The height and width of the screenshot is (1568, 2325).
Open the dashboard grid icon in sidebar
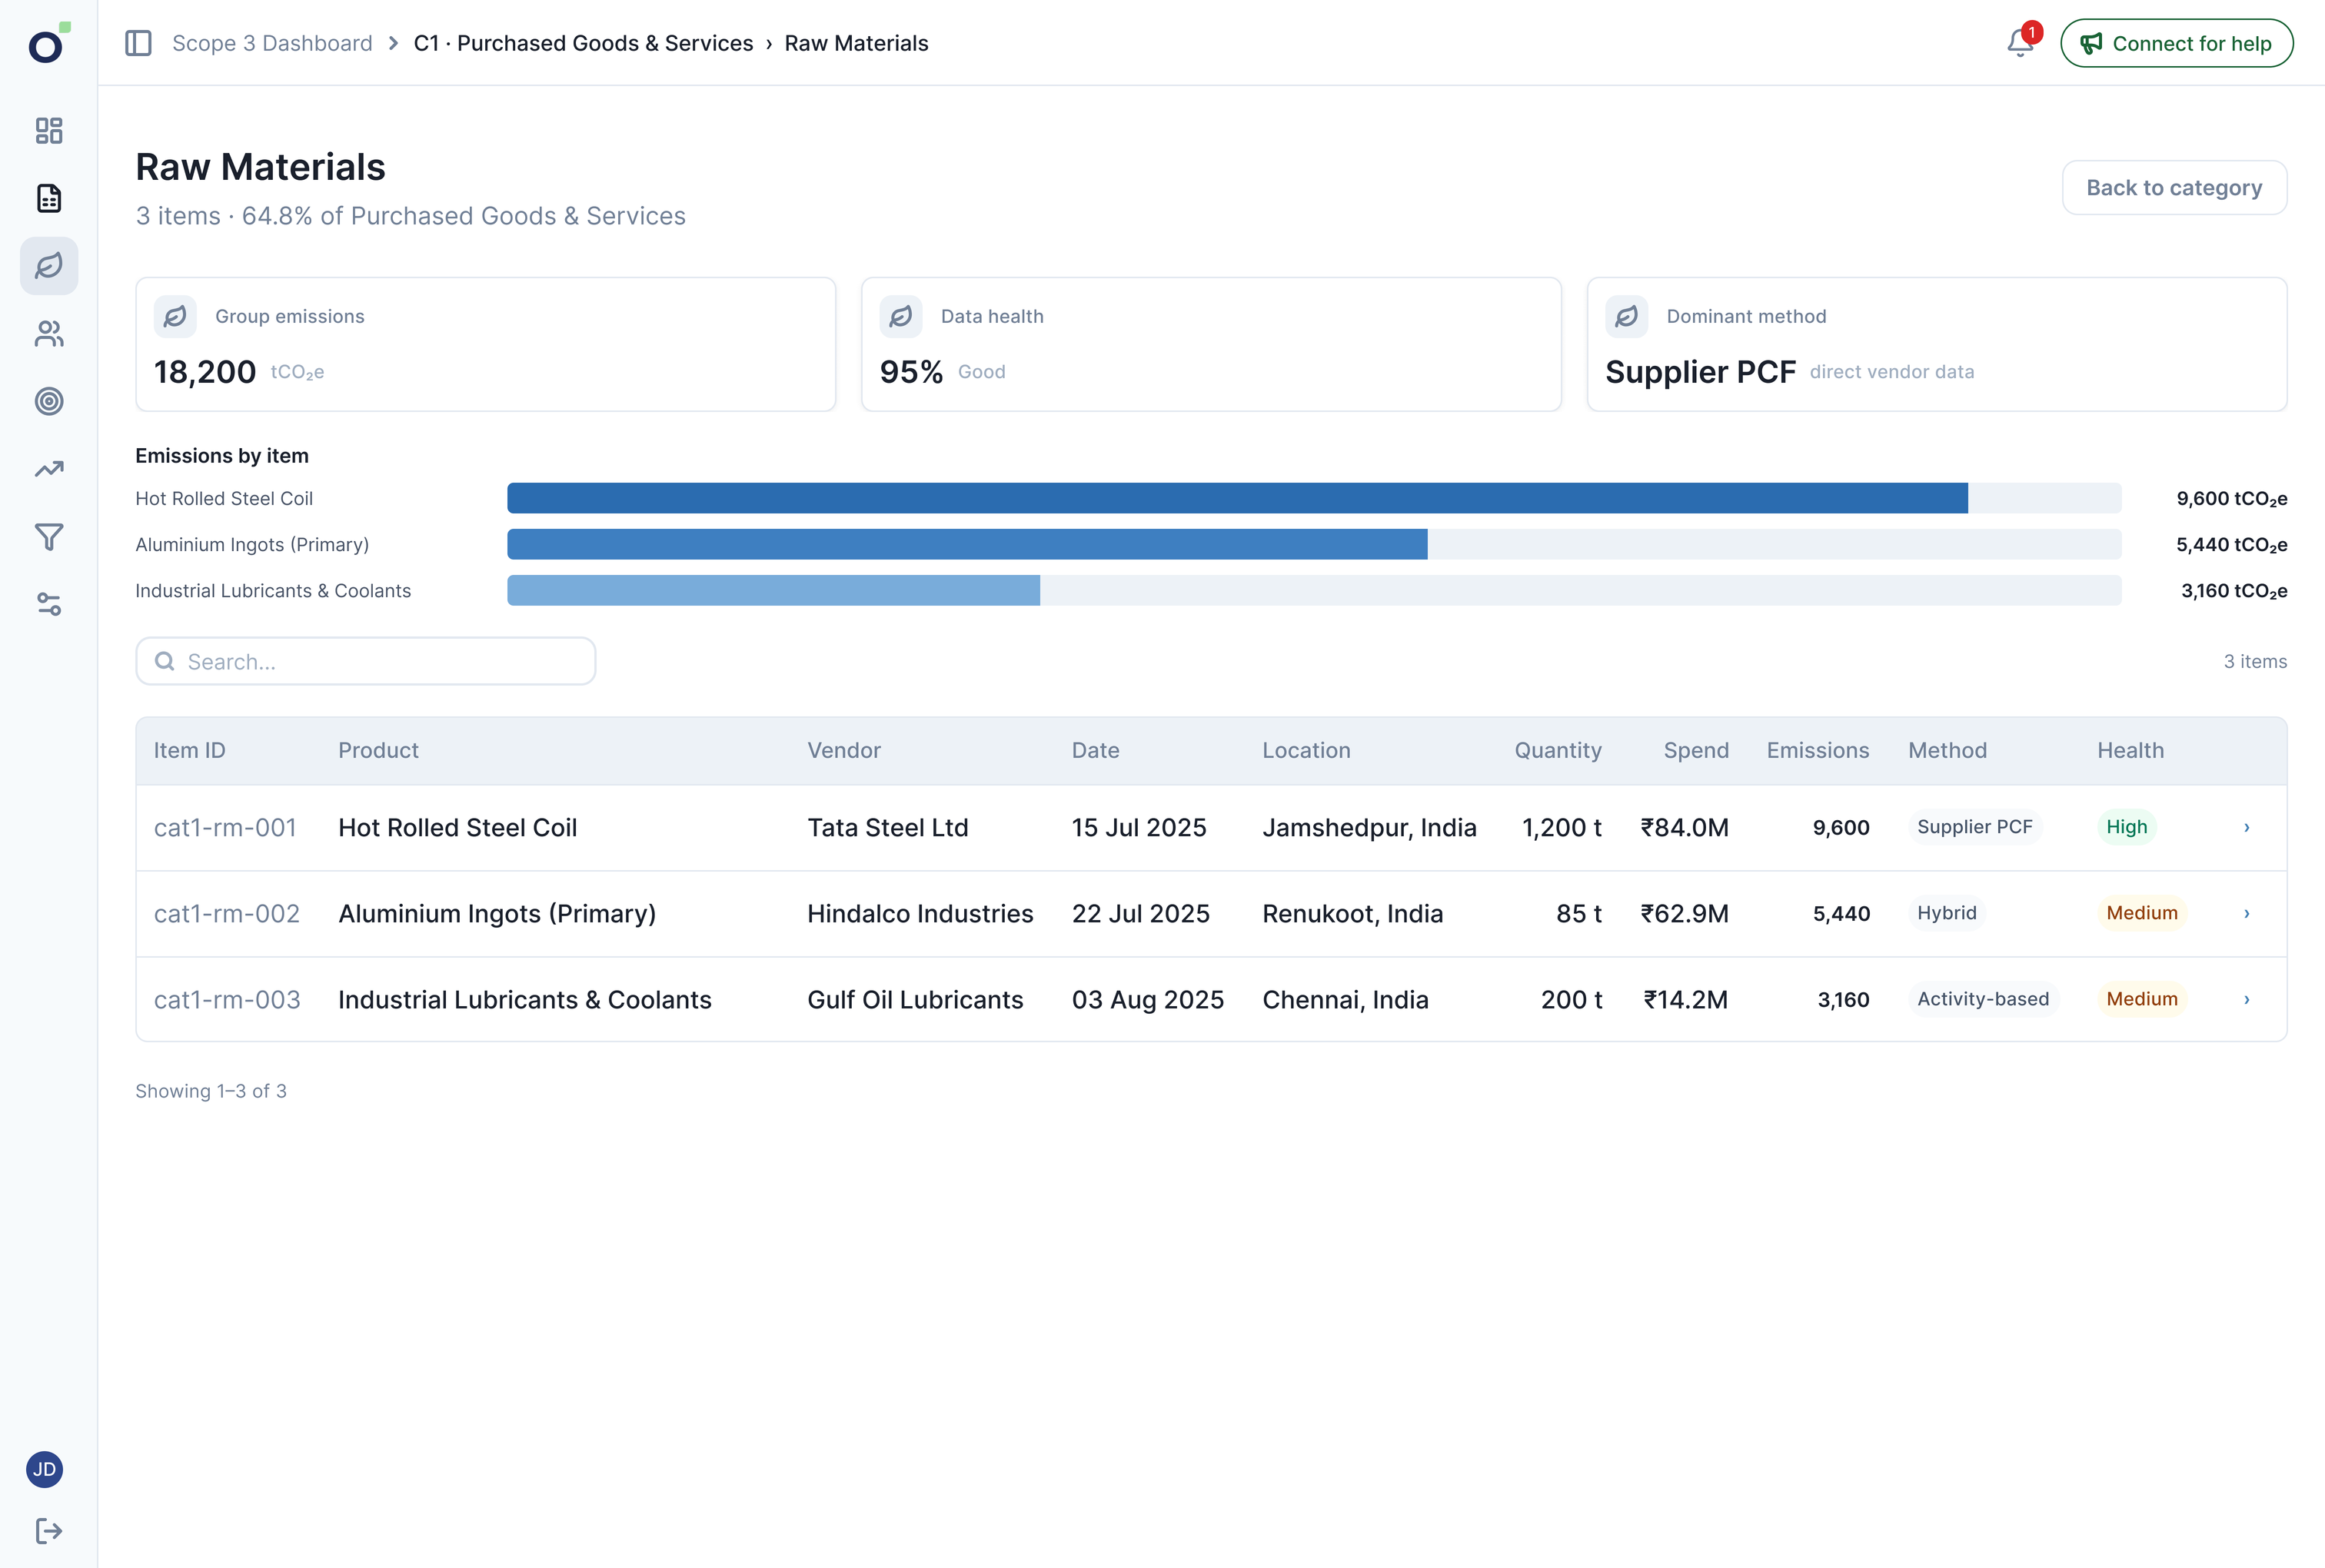click(x=48, y=131)
